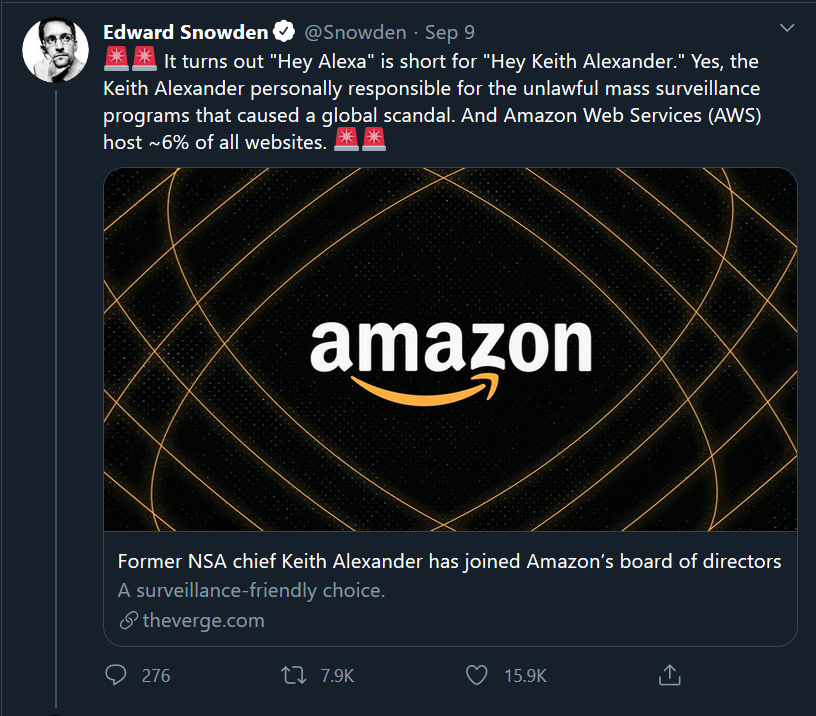Click the siren emoji at the tweet start
The height and width of the screenshot is (716, 816).
pos(117,59)
